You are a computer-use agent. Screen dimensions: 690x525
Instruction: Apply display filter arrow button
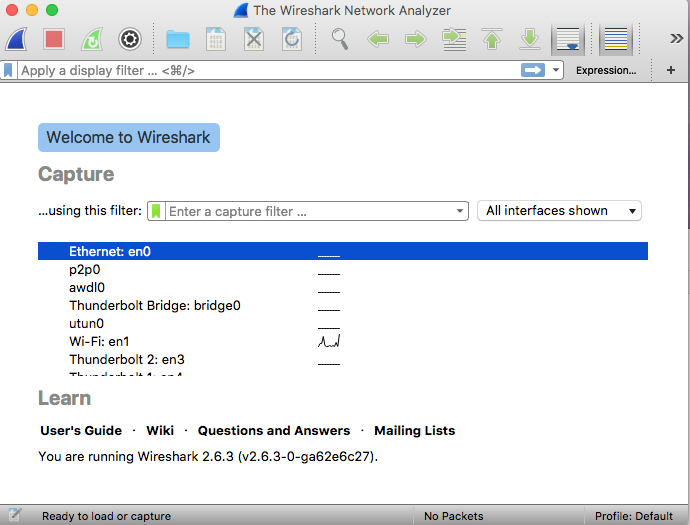(533, 70)
